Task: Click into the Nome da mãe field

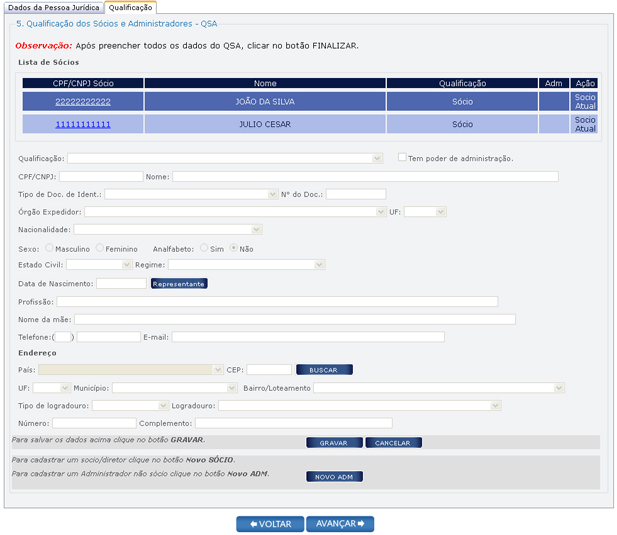Action: (x=294, y=319)
